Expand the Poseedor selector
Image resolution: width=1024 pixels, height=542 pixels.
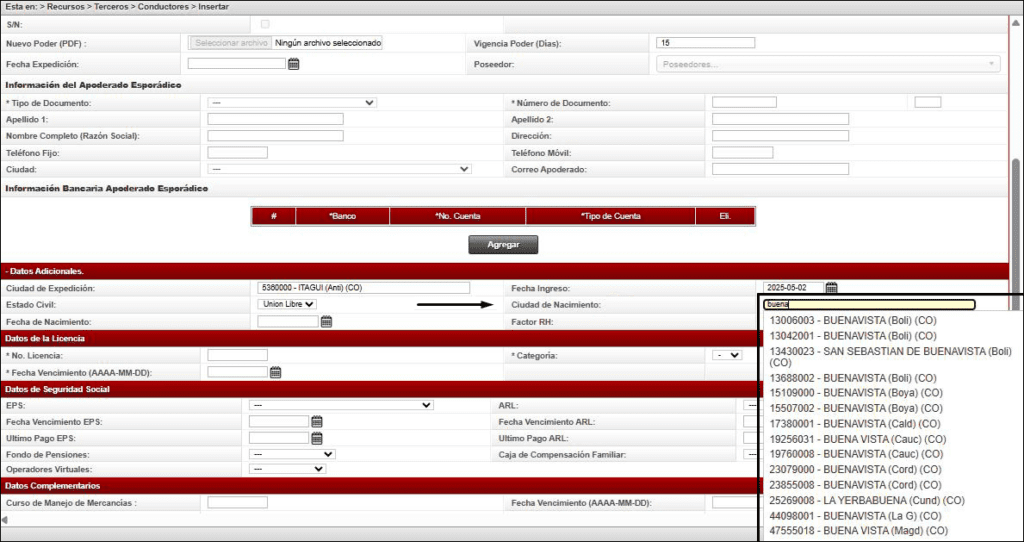tap(827, 64)
